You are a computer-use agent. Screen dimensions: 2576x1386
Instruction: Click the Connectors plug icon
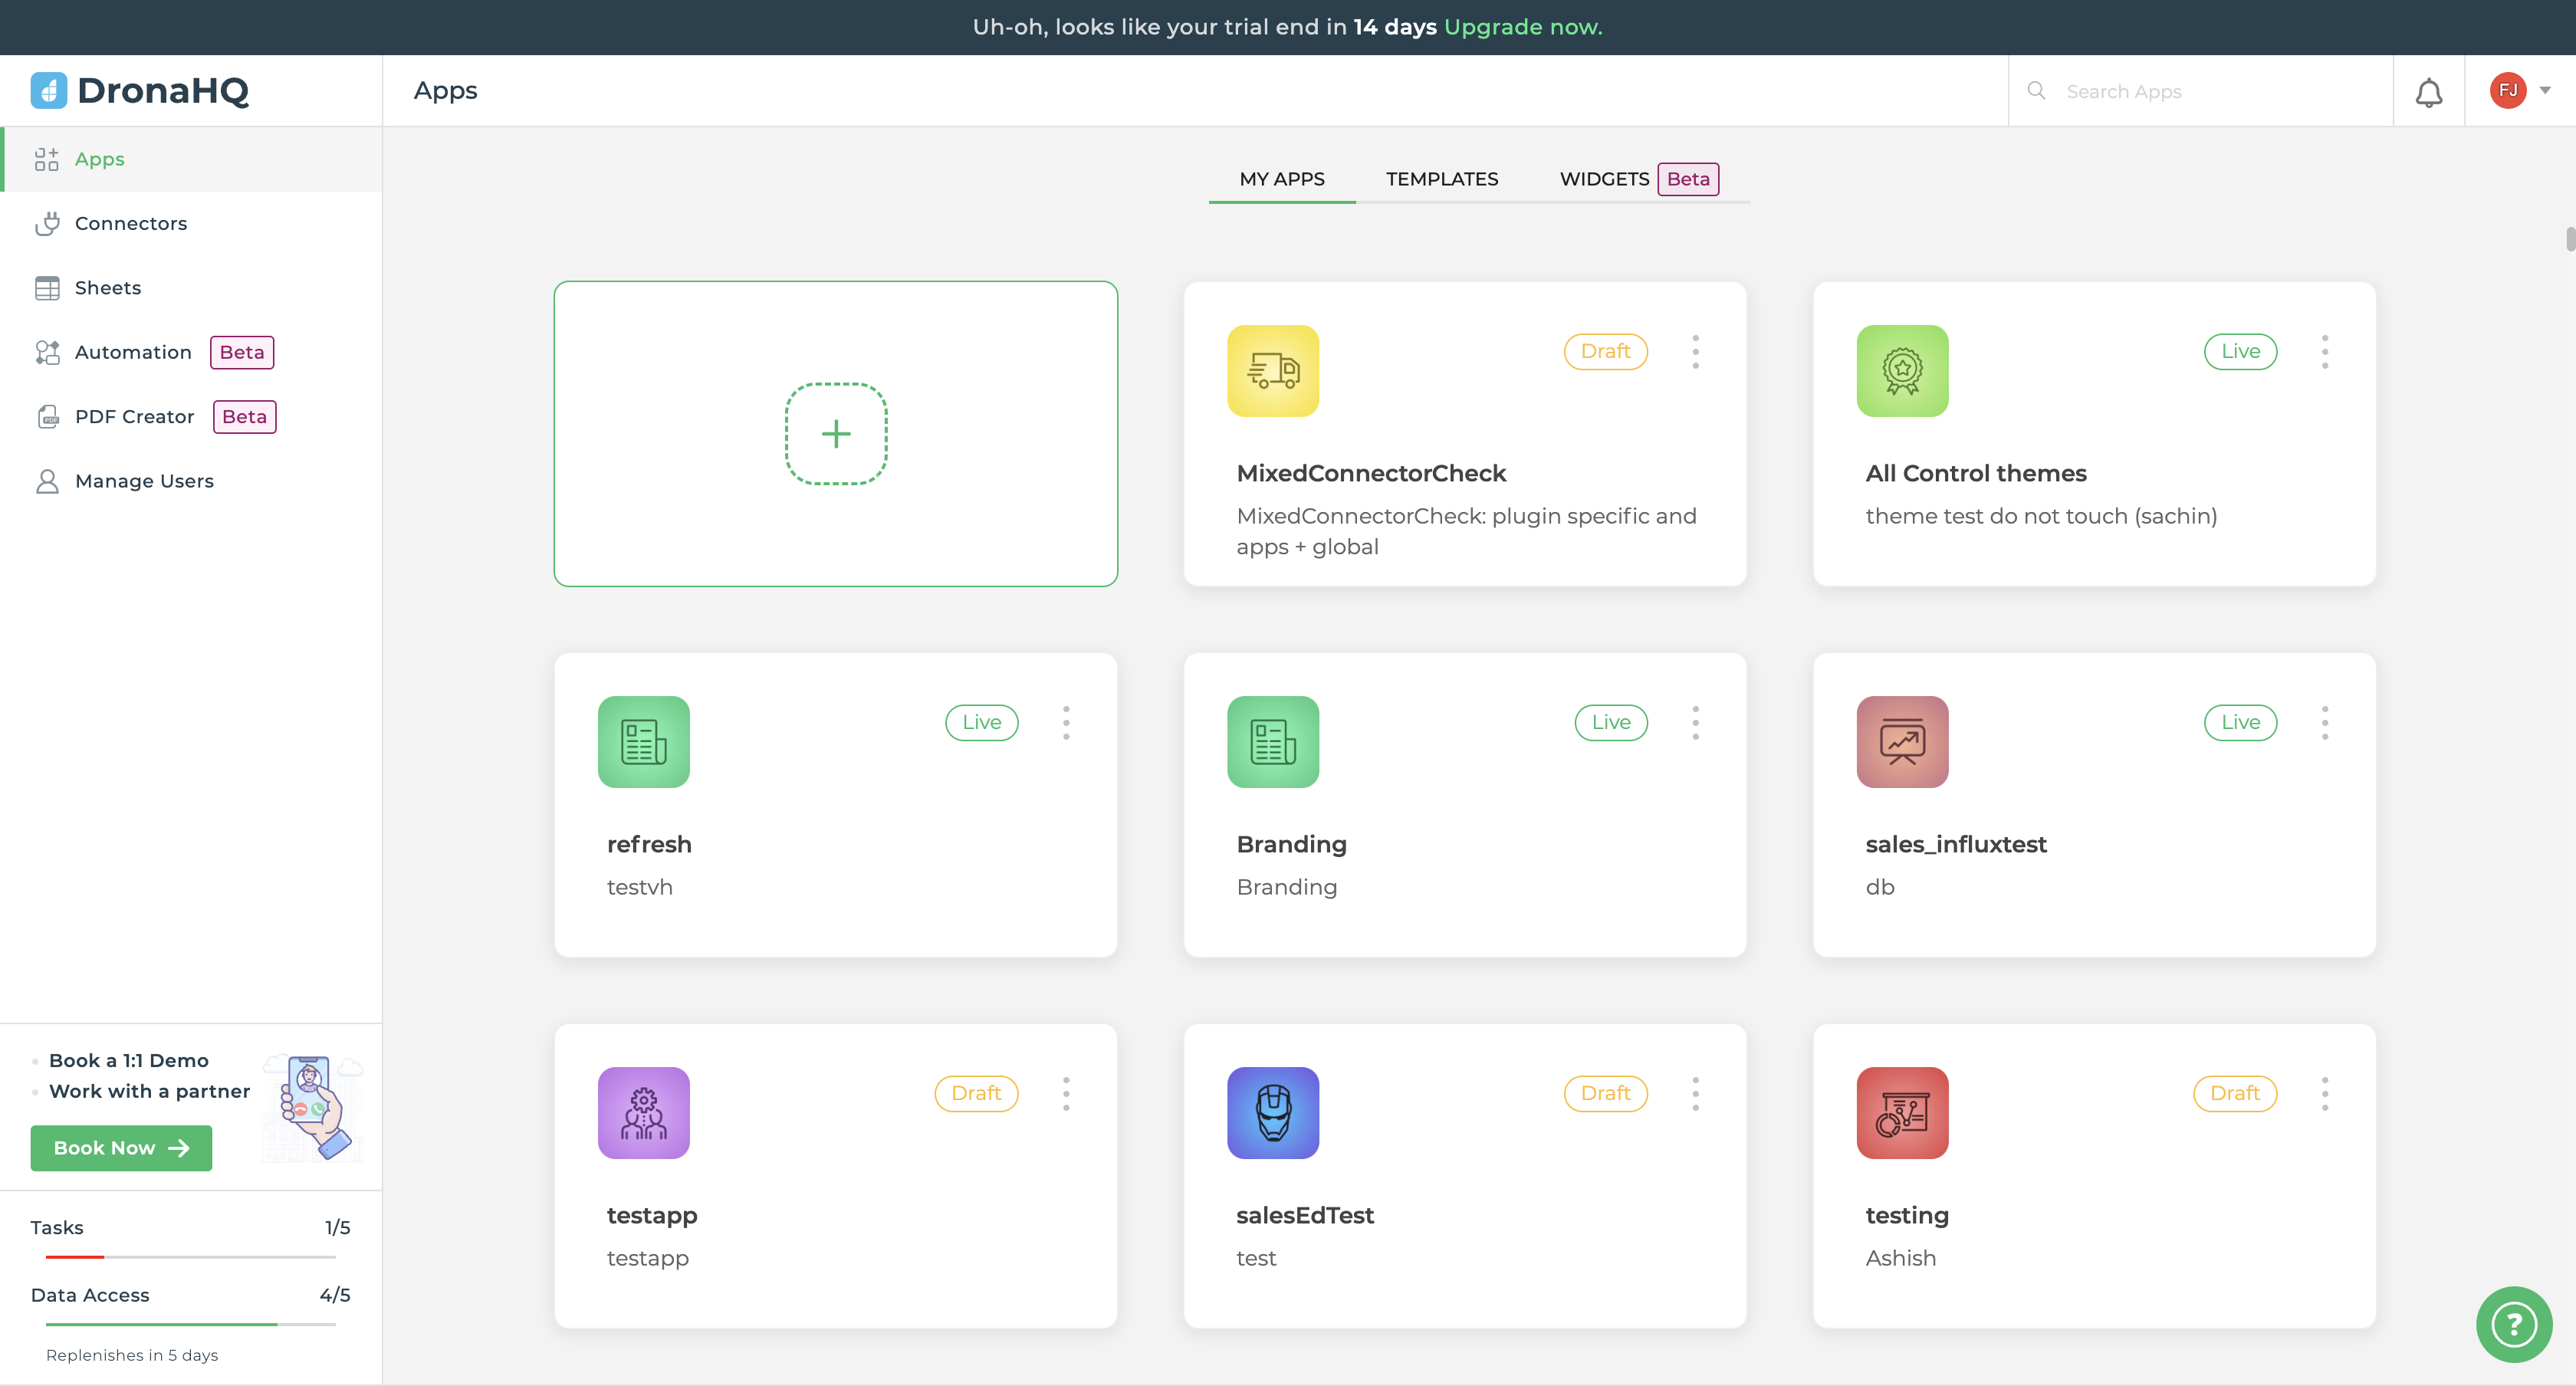47,223
